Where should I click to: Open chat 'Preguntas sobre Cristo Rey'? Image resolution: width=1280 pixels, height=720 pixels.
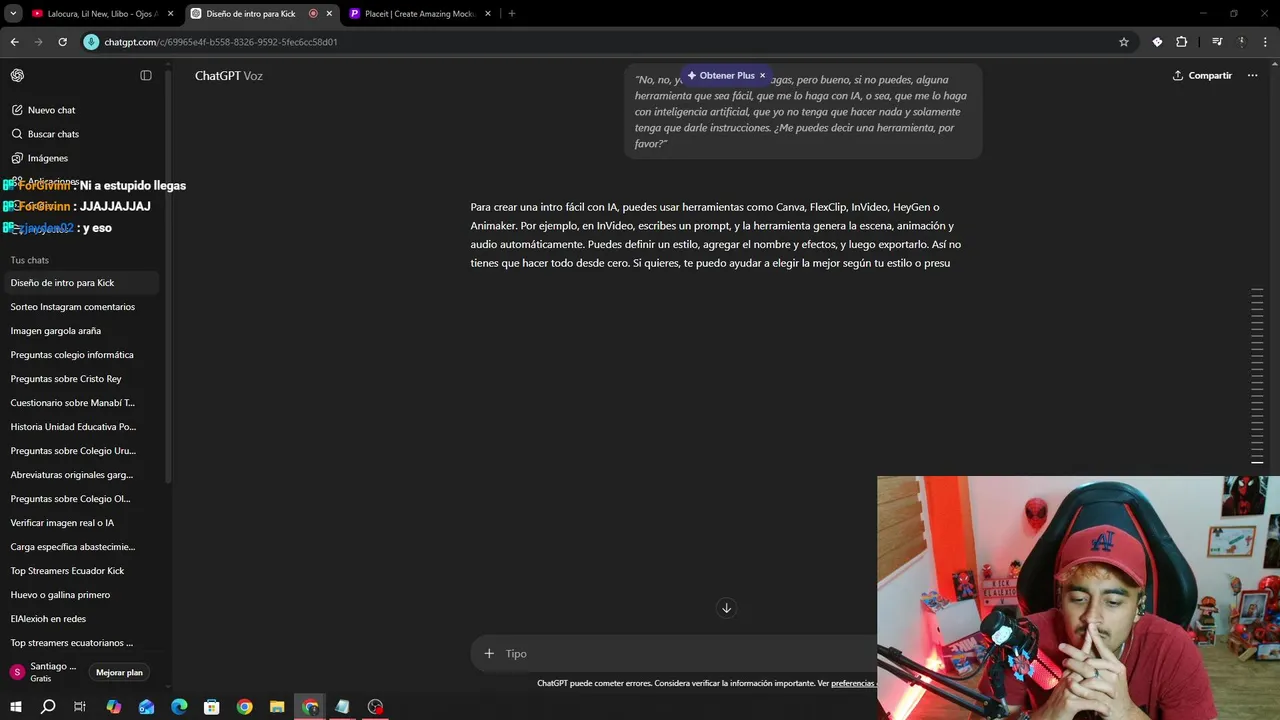(x=82, y=379)
